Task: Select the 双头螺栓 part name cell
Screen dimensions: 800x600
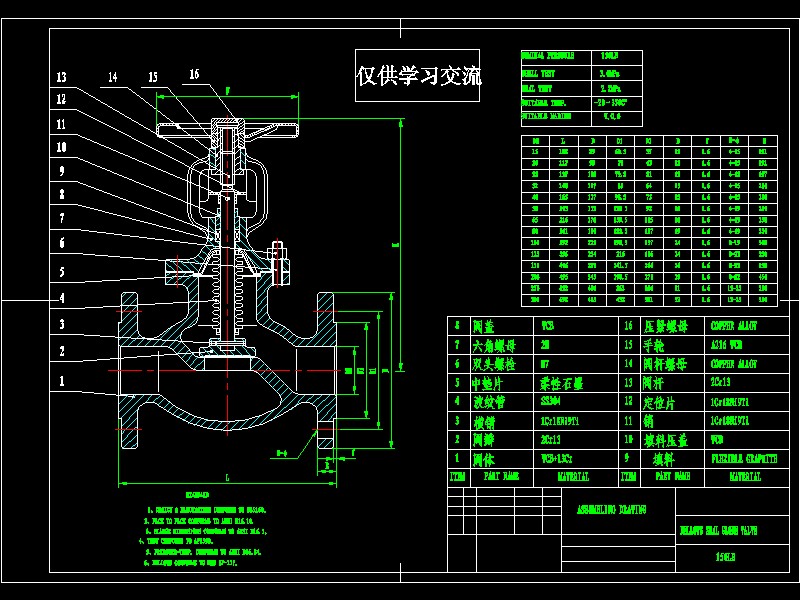Action: click(494, 364)
